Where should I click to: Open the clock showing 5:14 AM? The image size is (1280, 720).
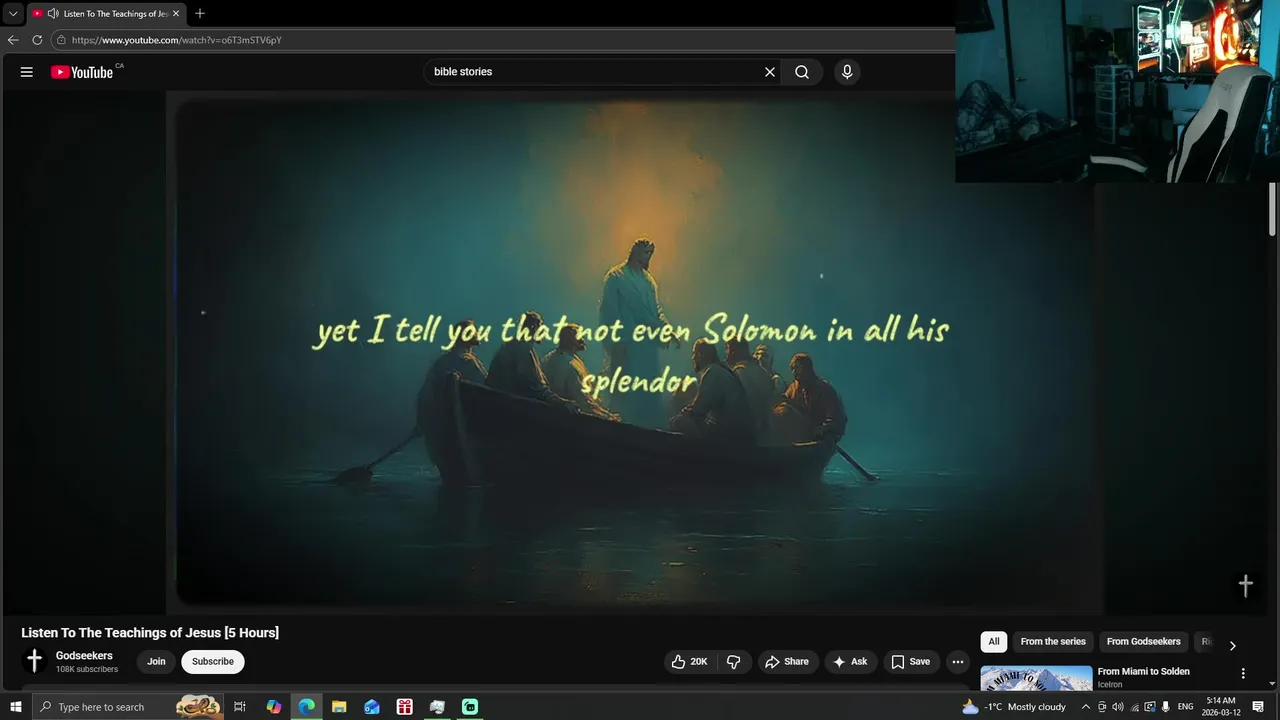pos(1223,707)
